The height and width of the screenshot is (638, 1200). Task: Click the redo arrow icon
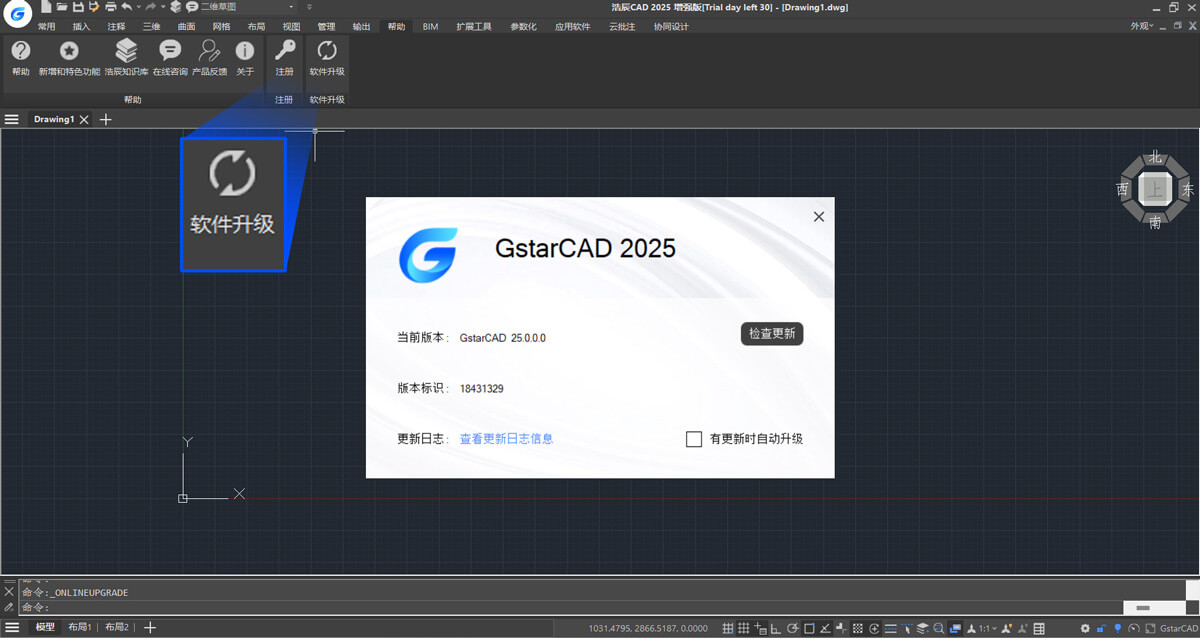click(x=151, y=6)
